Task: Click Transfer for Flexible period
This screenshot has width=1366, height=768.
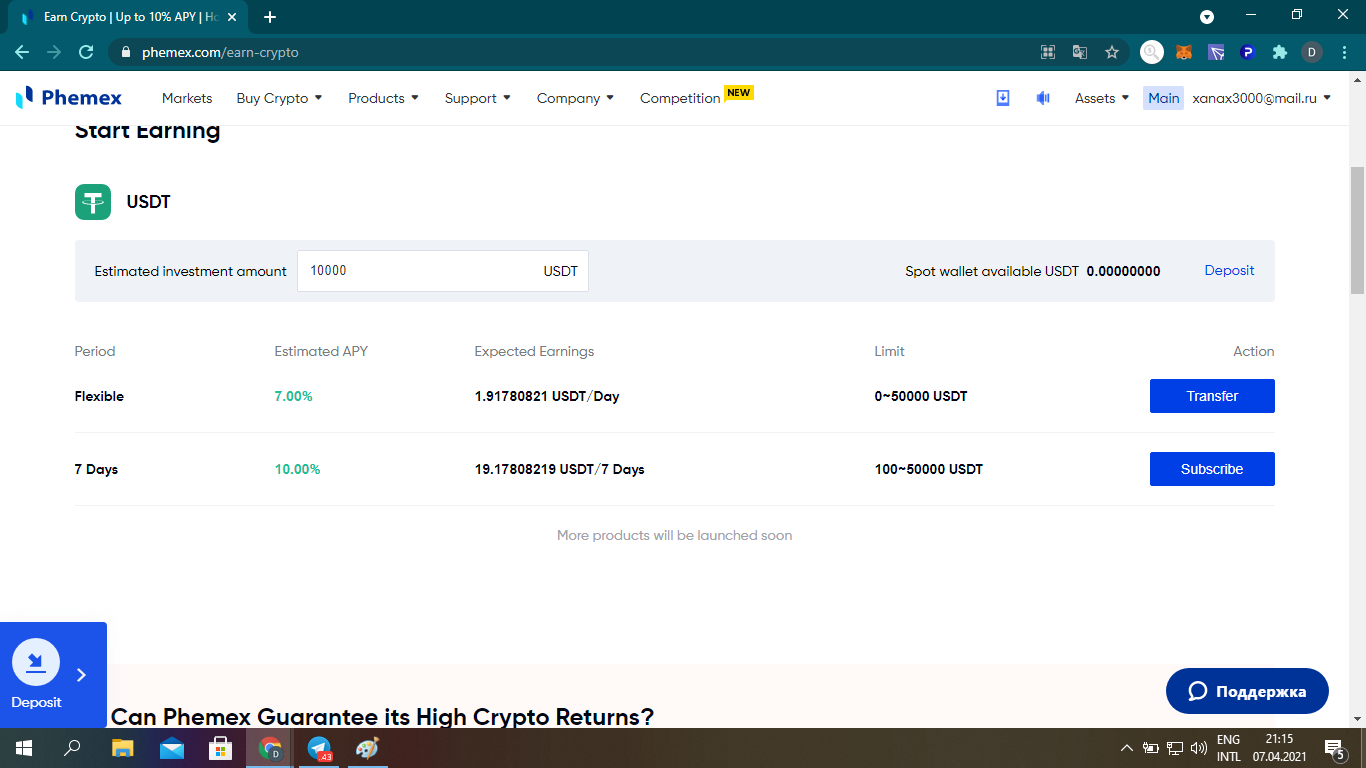Action: (1212, 396)
